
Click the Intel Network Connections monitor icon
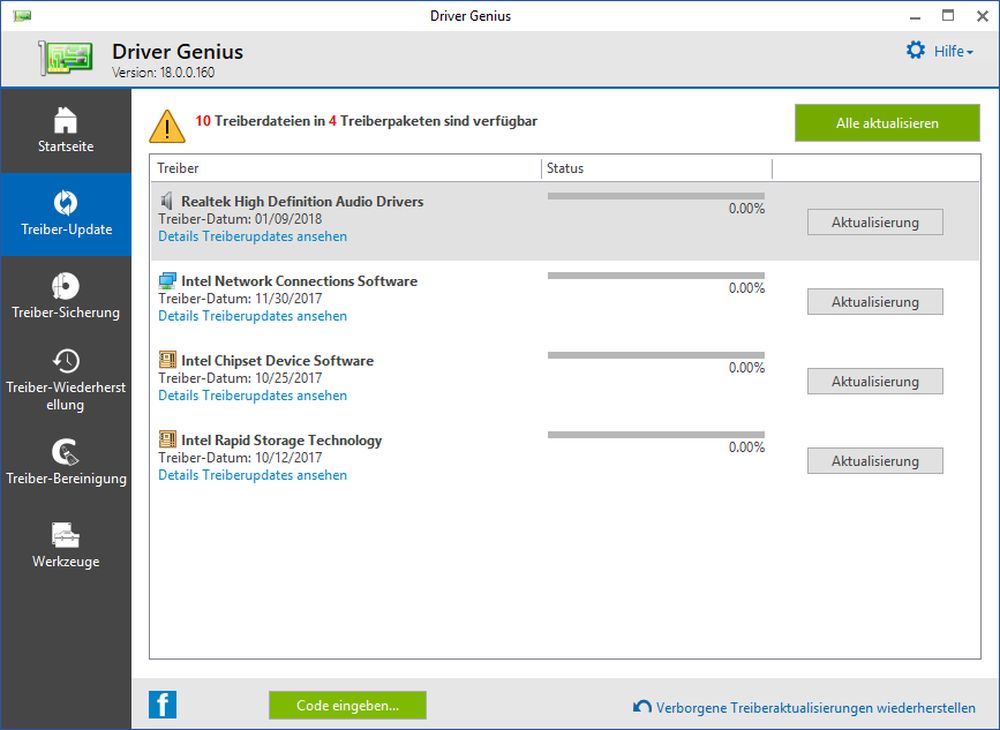point(167,281)
